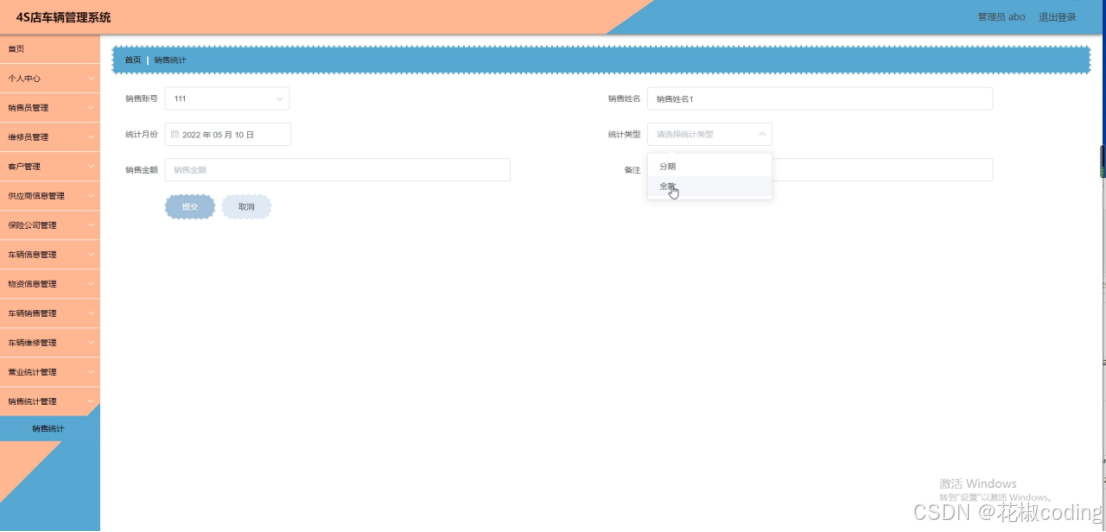Click the 提交 button
The width and height of the screenshot is (1106, 532).
(x=190, y=207)
